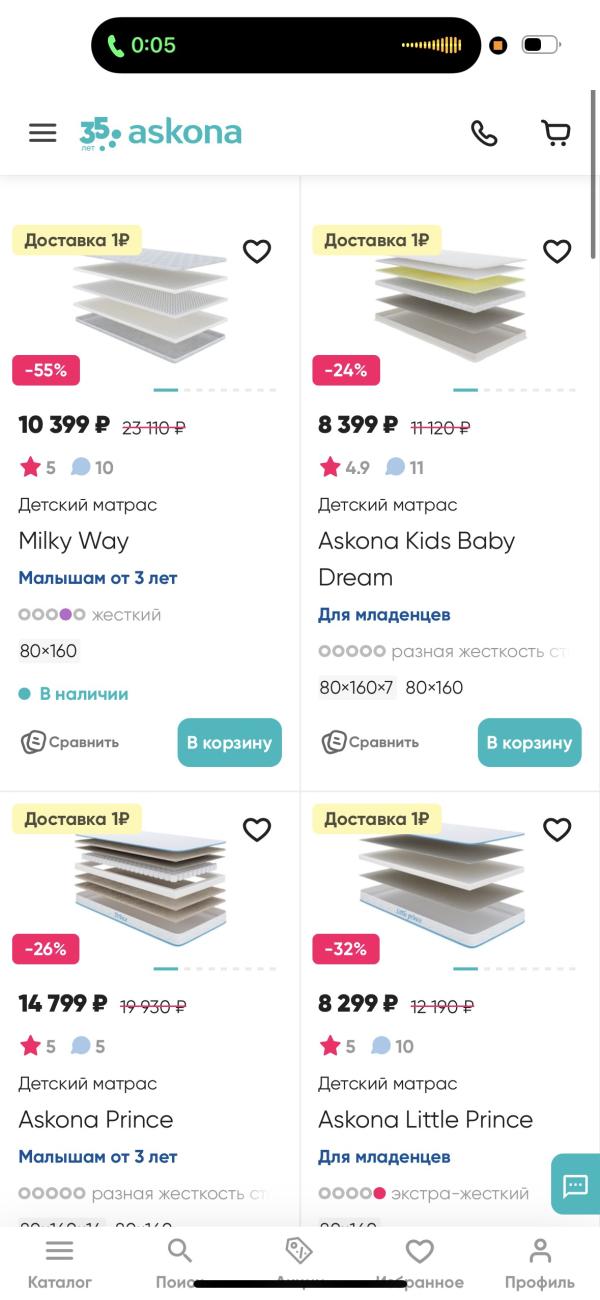This screenshot has height=1300, width=600.
Task: Select the 80×160×7 size option
Action: (357, 688)
